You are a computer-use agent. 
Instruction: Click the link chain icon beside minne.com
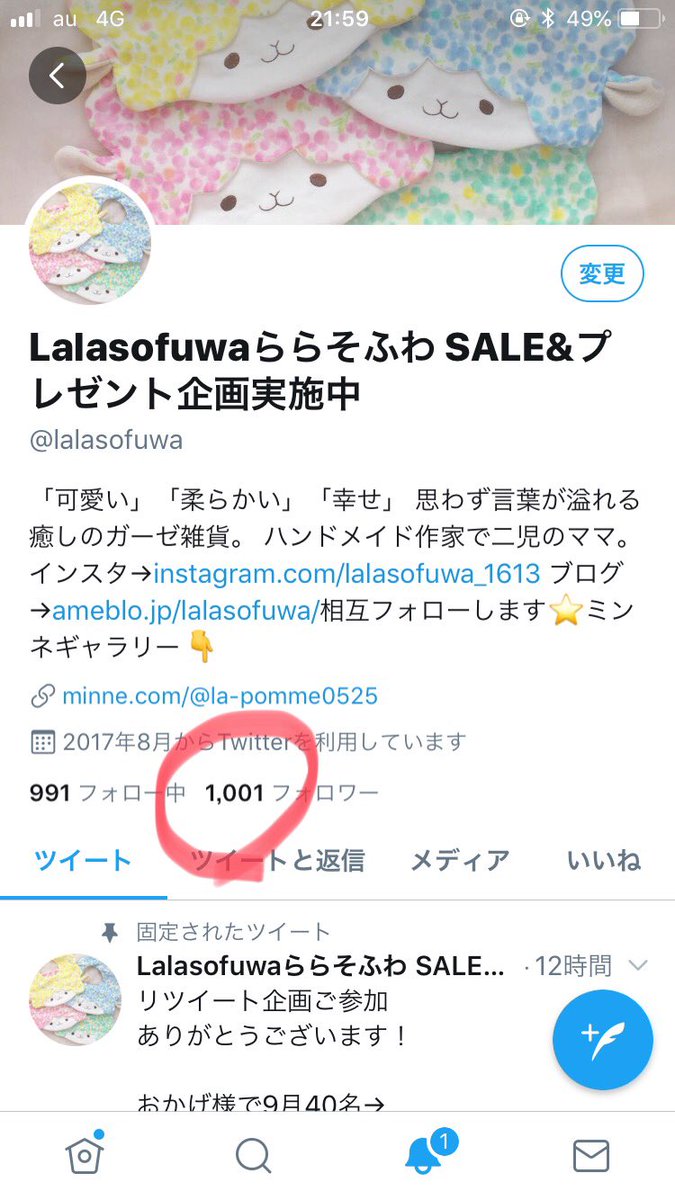(42, 696)
